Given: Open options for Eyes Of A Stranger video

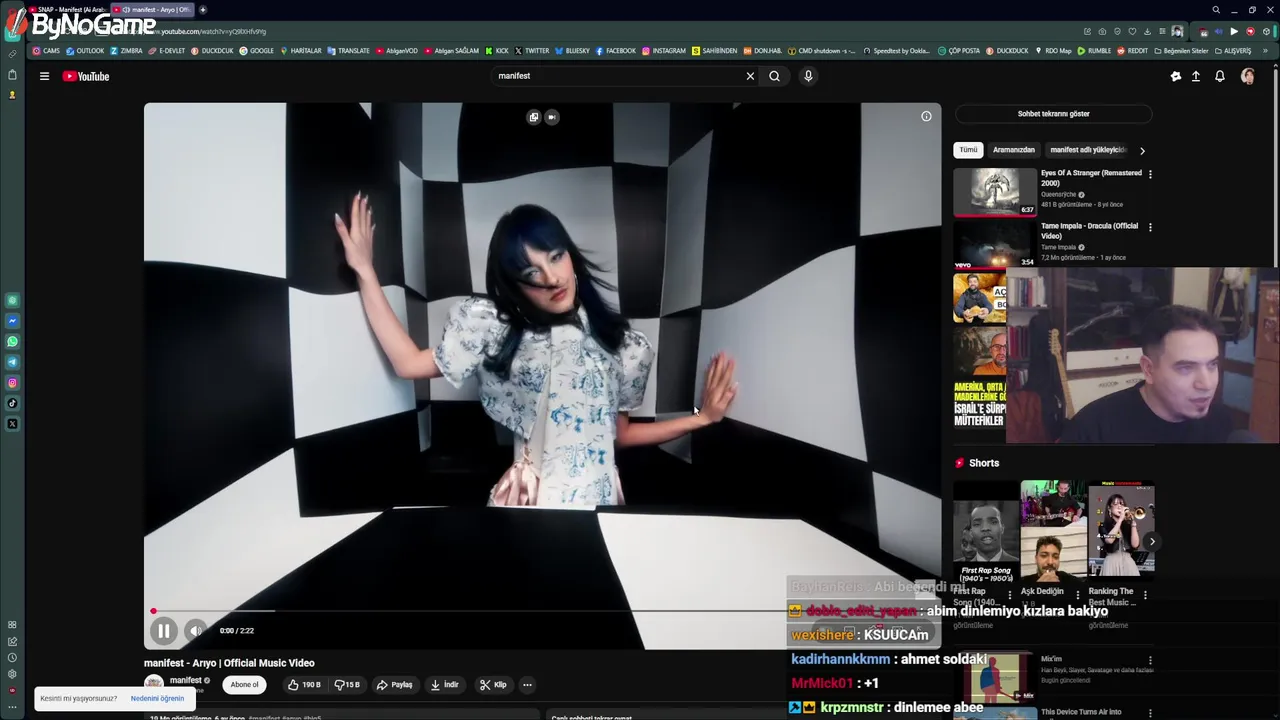Looking at the screenshot, I should pos(1150,174).
